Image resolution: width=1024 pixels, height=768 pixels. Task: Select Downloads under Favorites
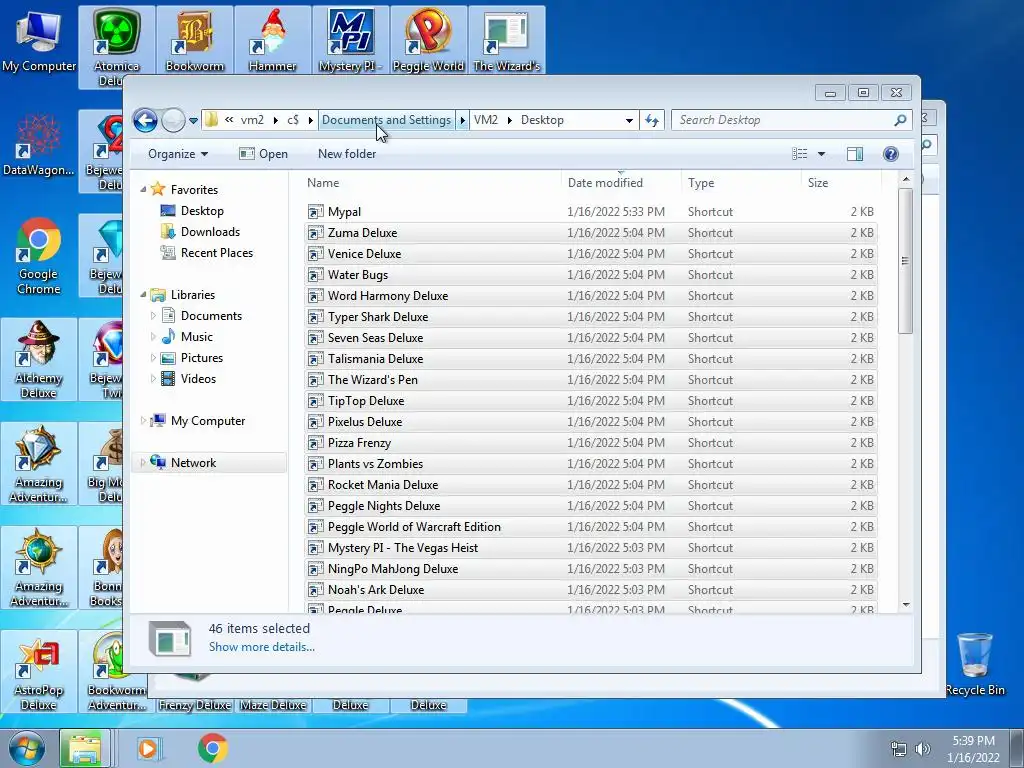coord(210,232)
